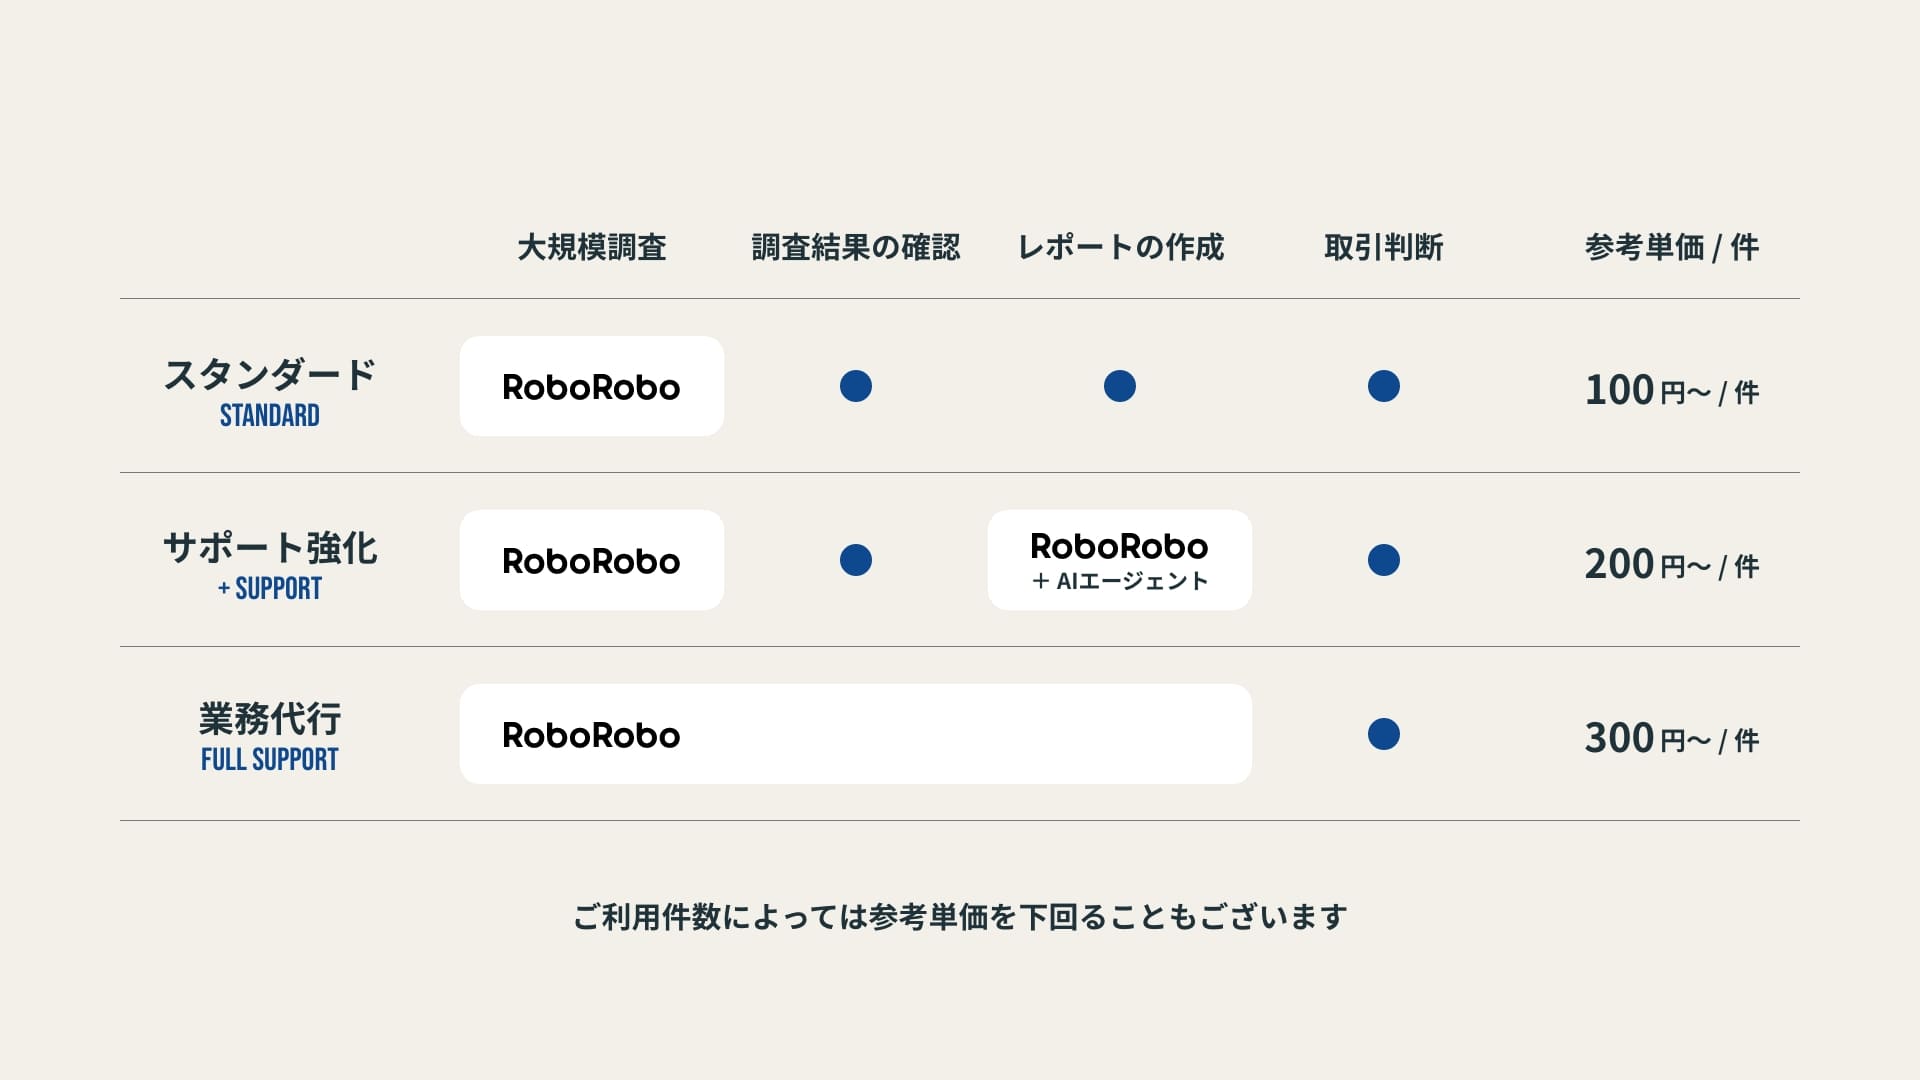Screen dimensions: 1920x1080
Task: Click the スタンダード STANDARD plan label
Action: [270, 391]
